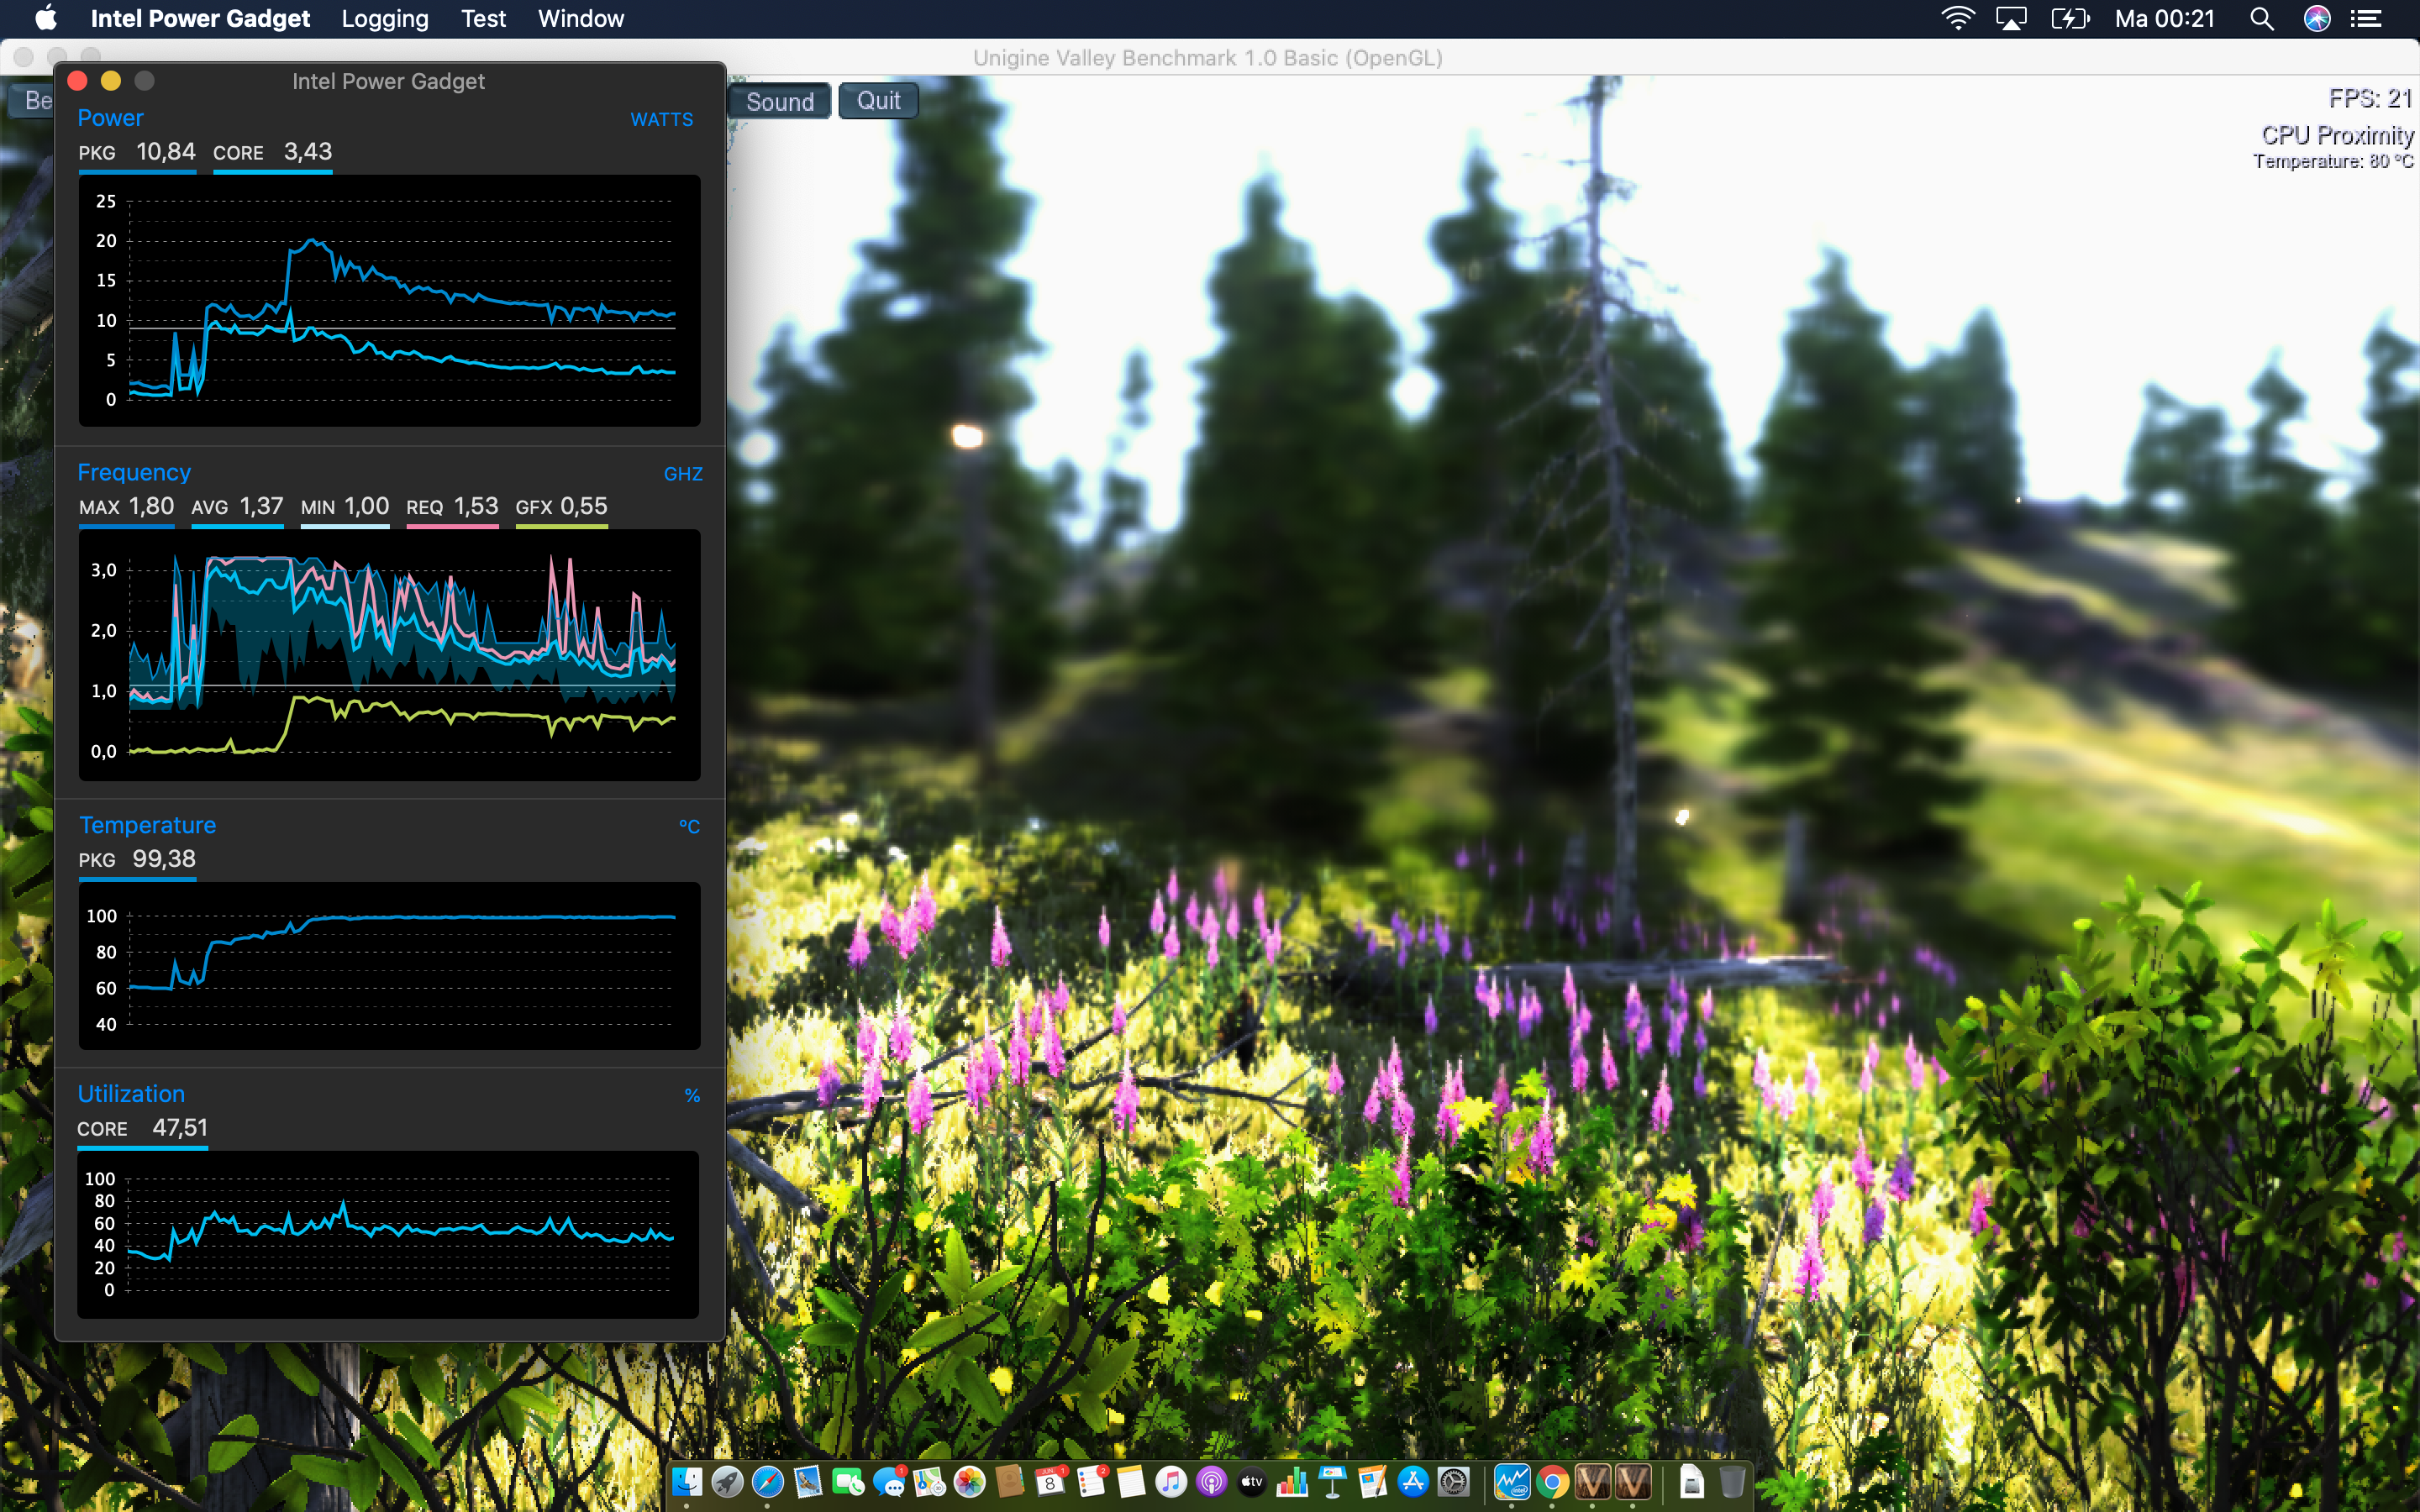Launch Google Chrome from the dock

(x=1552, y=1481)
